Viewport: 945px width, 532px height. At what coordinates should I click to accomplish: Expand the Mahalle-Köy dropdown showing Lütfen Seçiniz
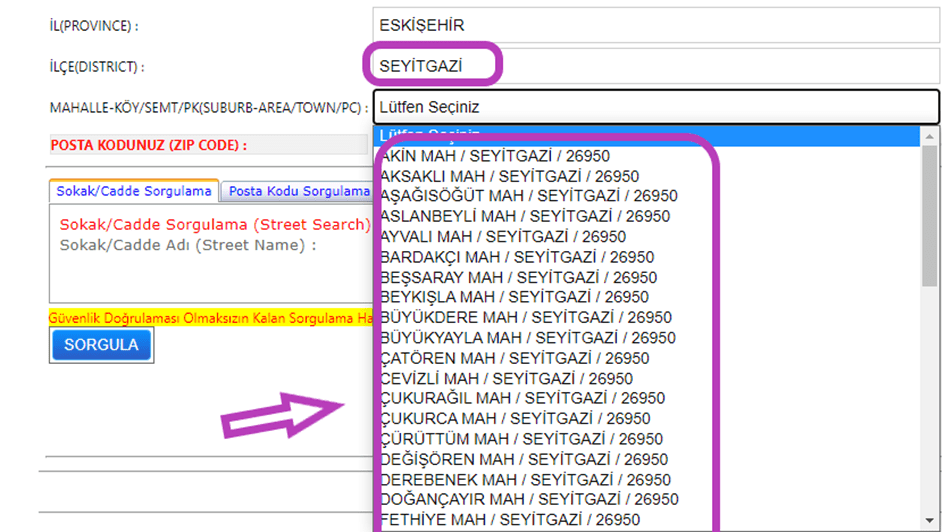point(655,107)
